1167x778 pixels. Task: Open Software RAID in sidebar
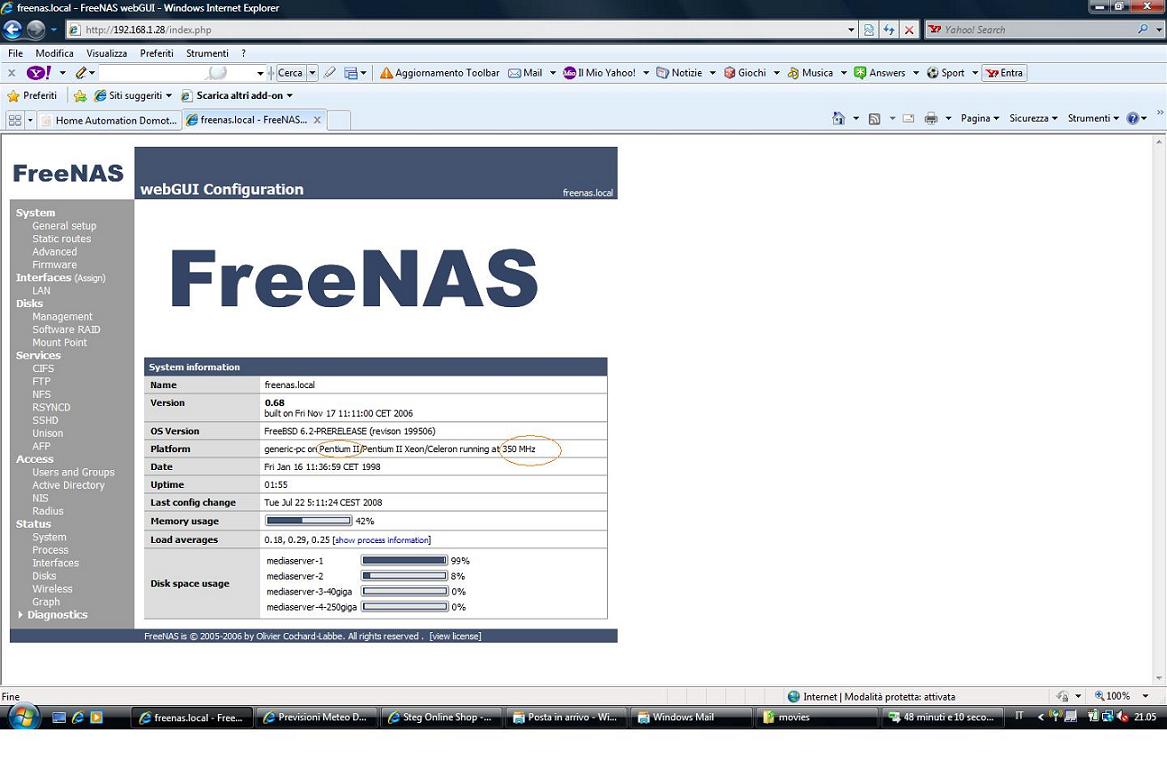tap(66, 330)
